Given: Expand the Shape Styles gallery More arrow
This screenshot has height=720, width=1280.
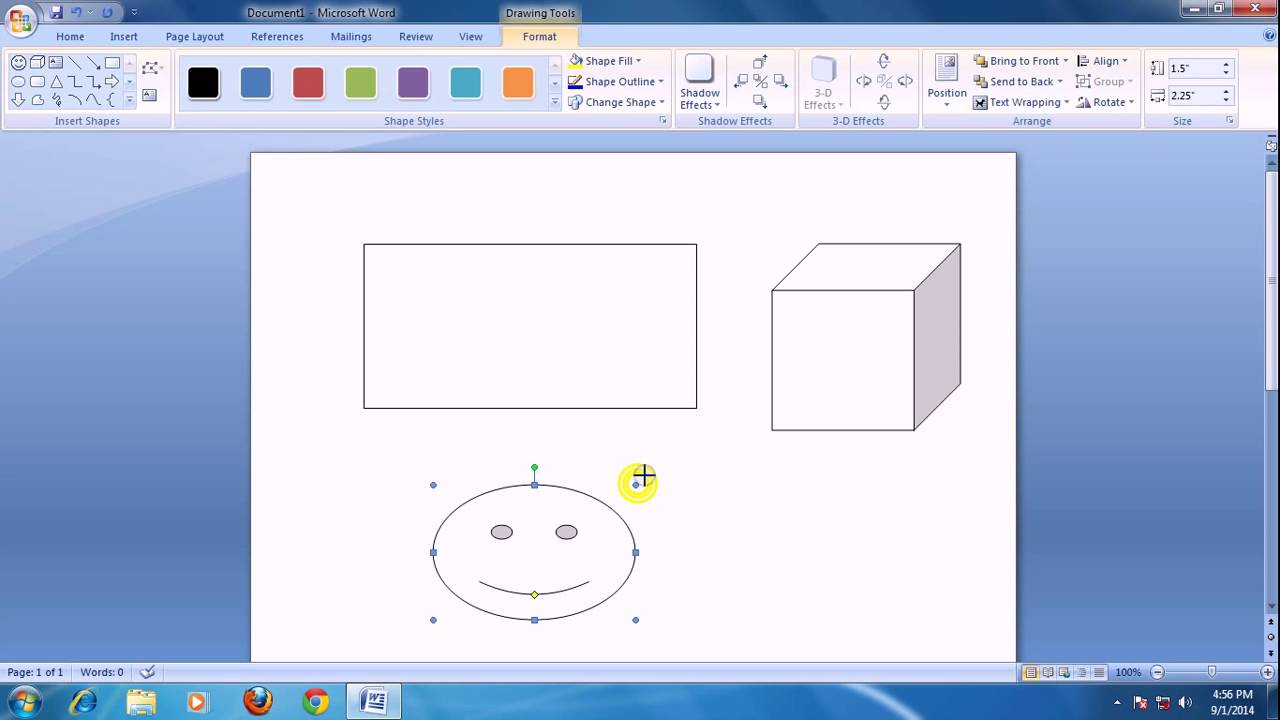Looking at the screenshot, I should click(x=555, y=102).
